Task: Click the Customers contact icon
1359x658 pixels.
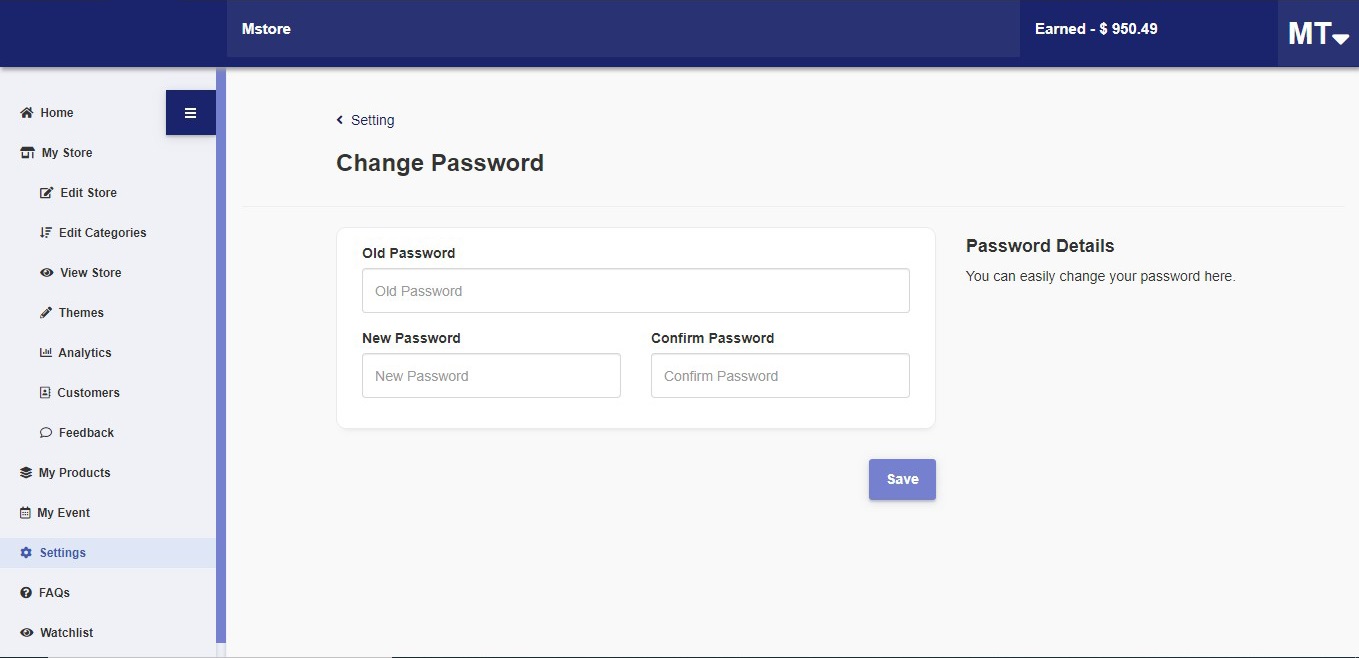Action: [45, 393]
